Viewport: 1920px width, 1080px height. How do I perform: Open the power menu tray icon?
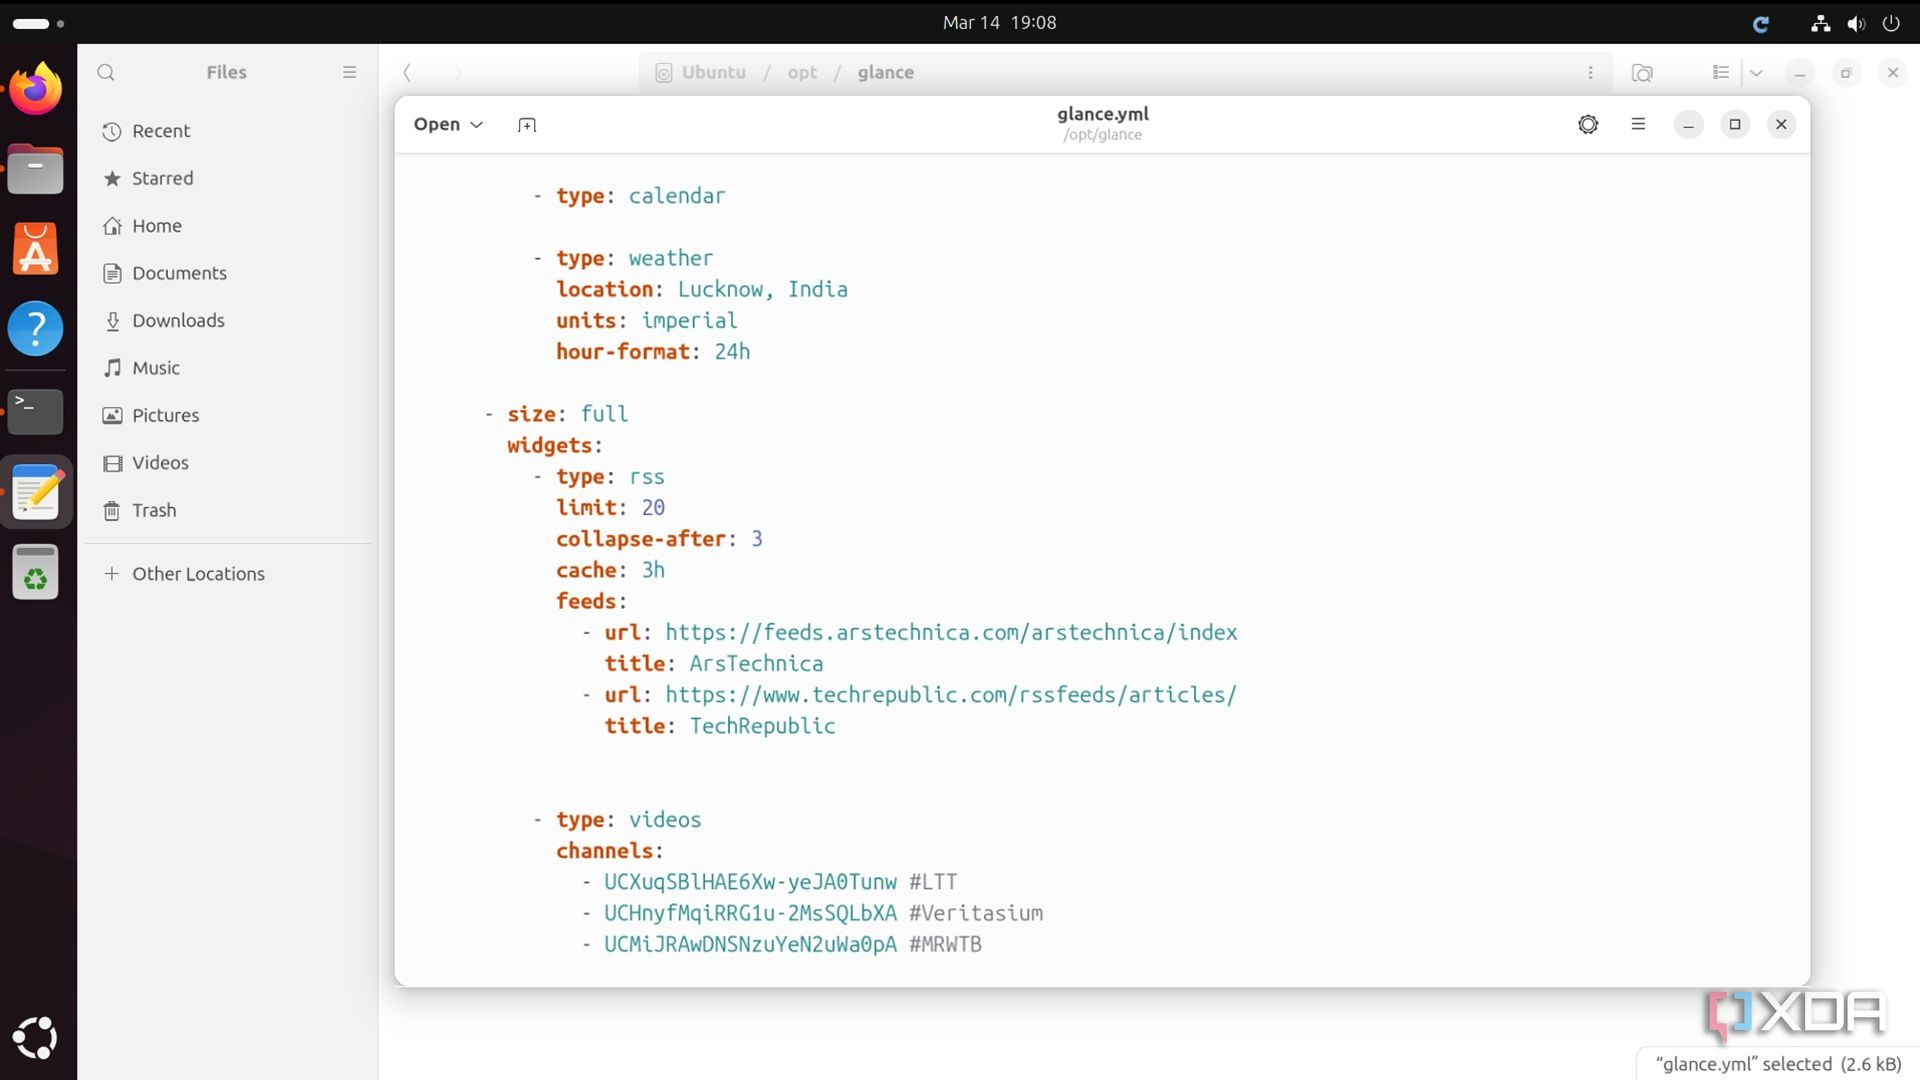pyautogui.click(x=1891, y=23)
